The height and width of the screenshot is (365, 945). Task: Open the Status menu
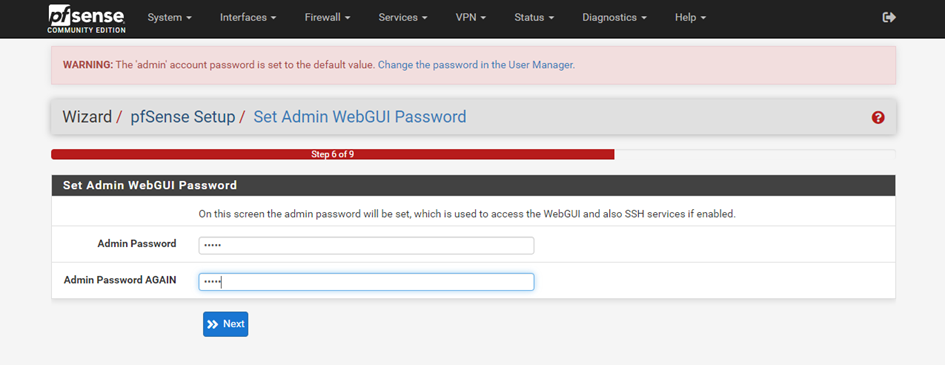[534, 17]
